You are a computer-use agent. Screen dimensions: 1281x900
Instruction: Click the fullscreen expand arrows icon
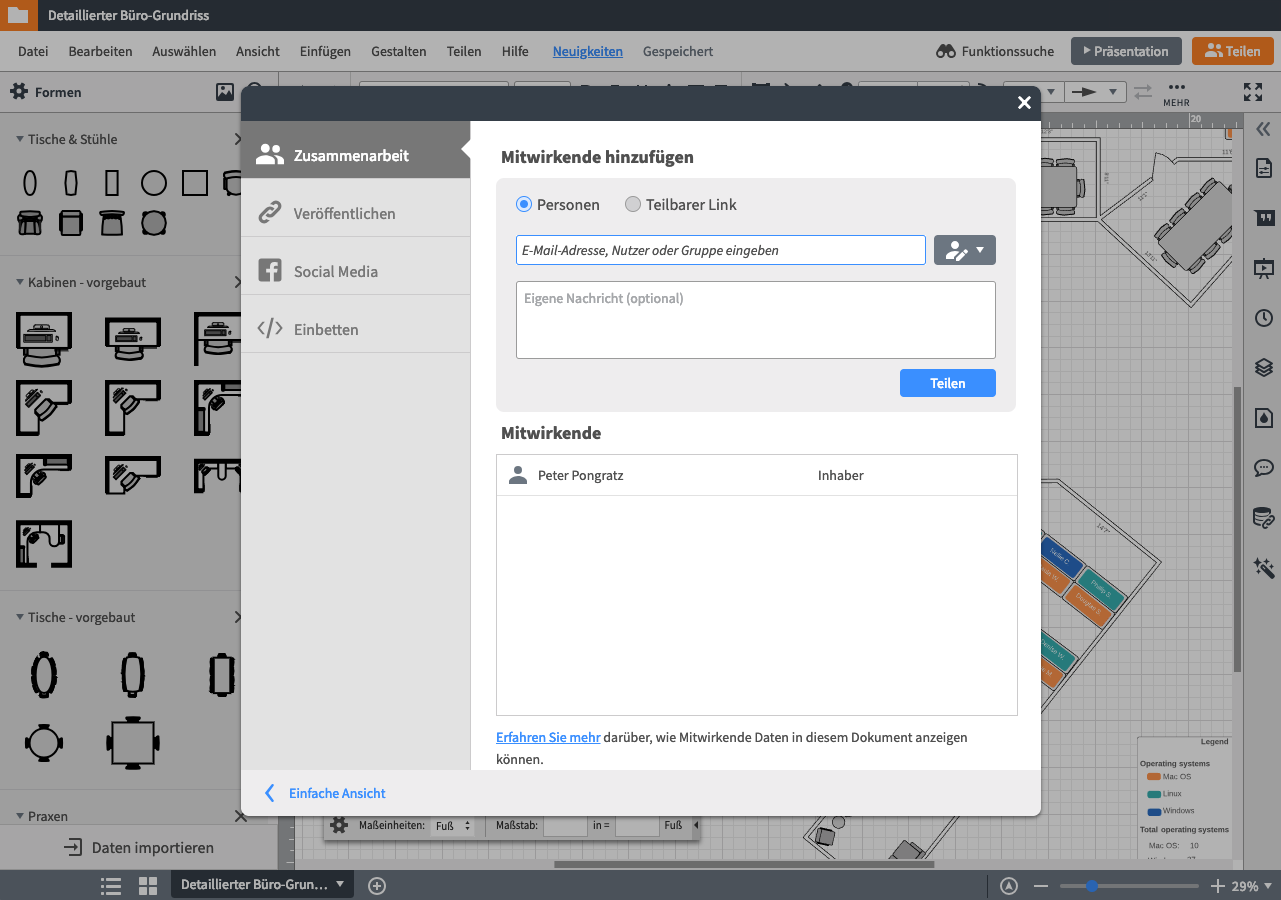pos(1253,92)
